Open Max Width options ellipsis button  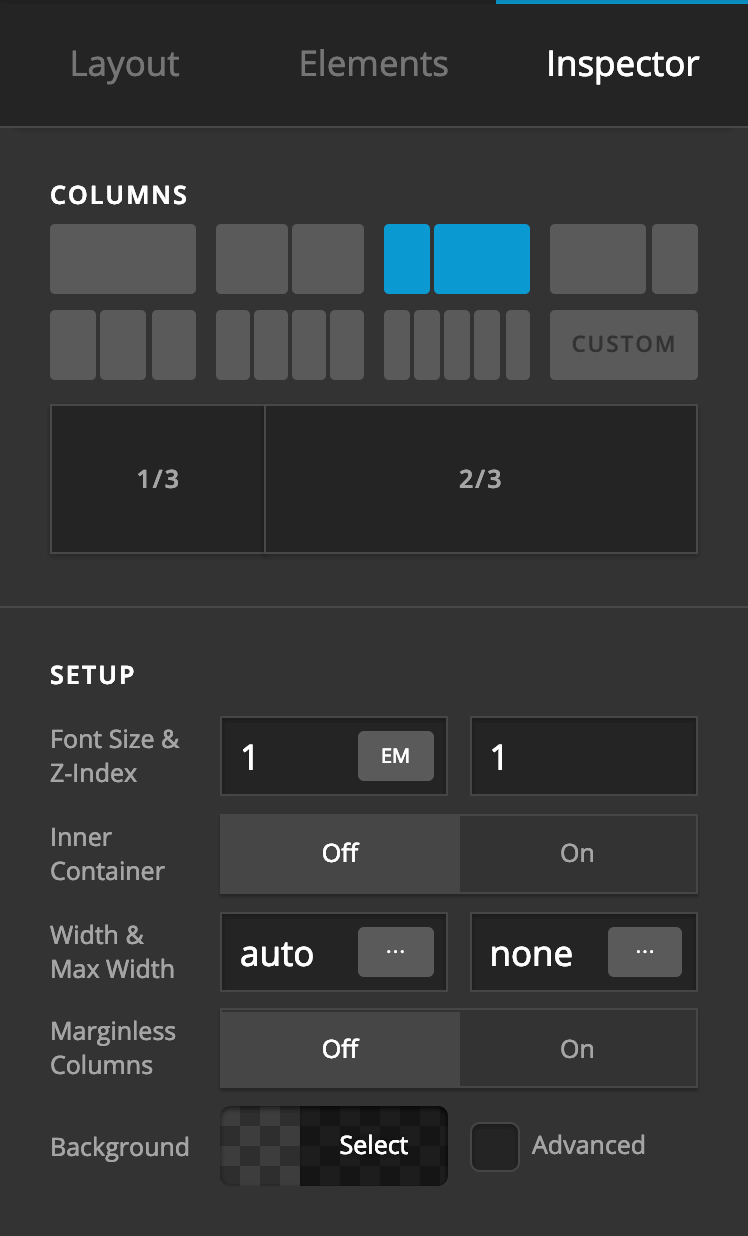click(x=645, y=952)
